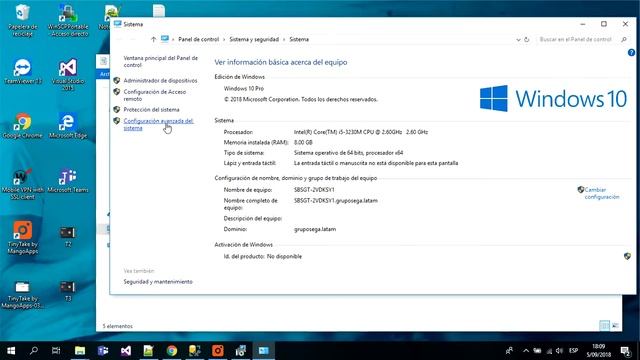Viewport: 640px width, 360px height.
Task: Open Google Chrome desktop icon
Action: [22, 126]
